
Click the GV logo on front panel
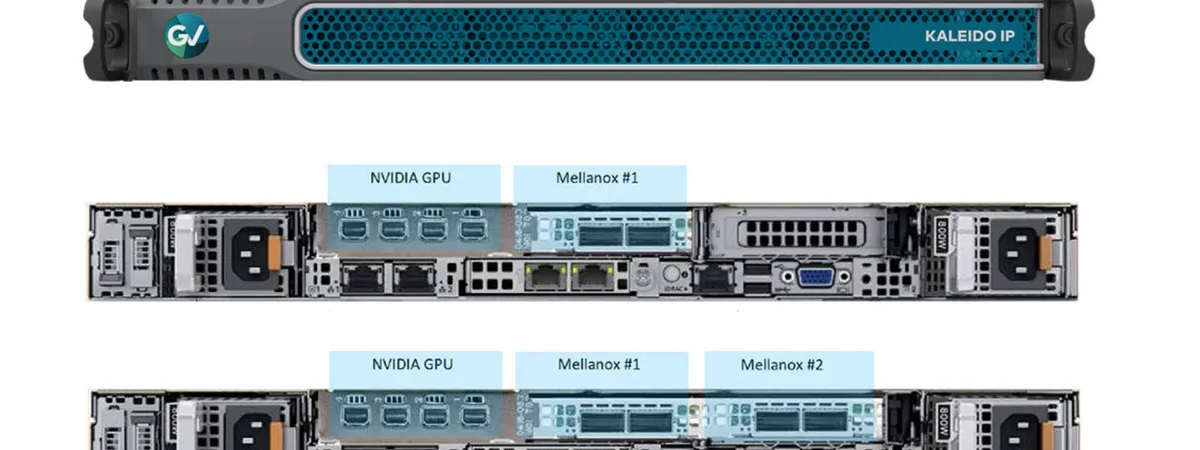[x=187, y=37]
